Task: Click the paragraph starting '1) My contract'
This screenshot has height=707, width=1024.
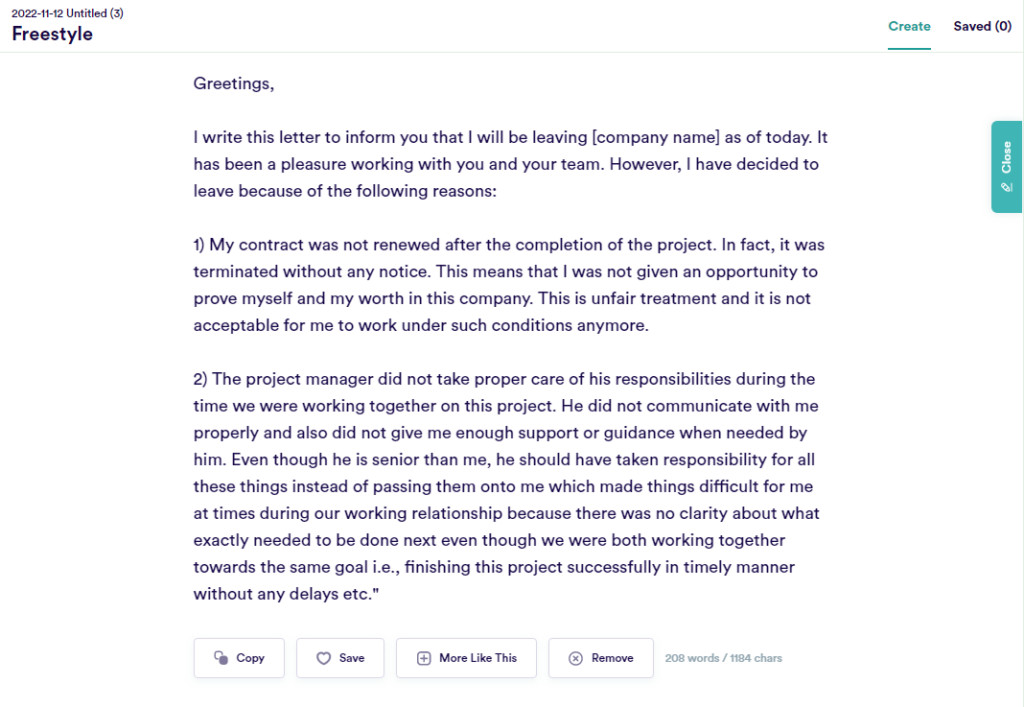Action: (509, 285)
